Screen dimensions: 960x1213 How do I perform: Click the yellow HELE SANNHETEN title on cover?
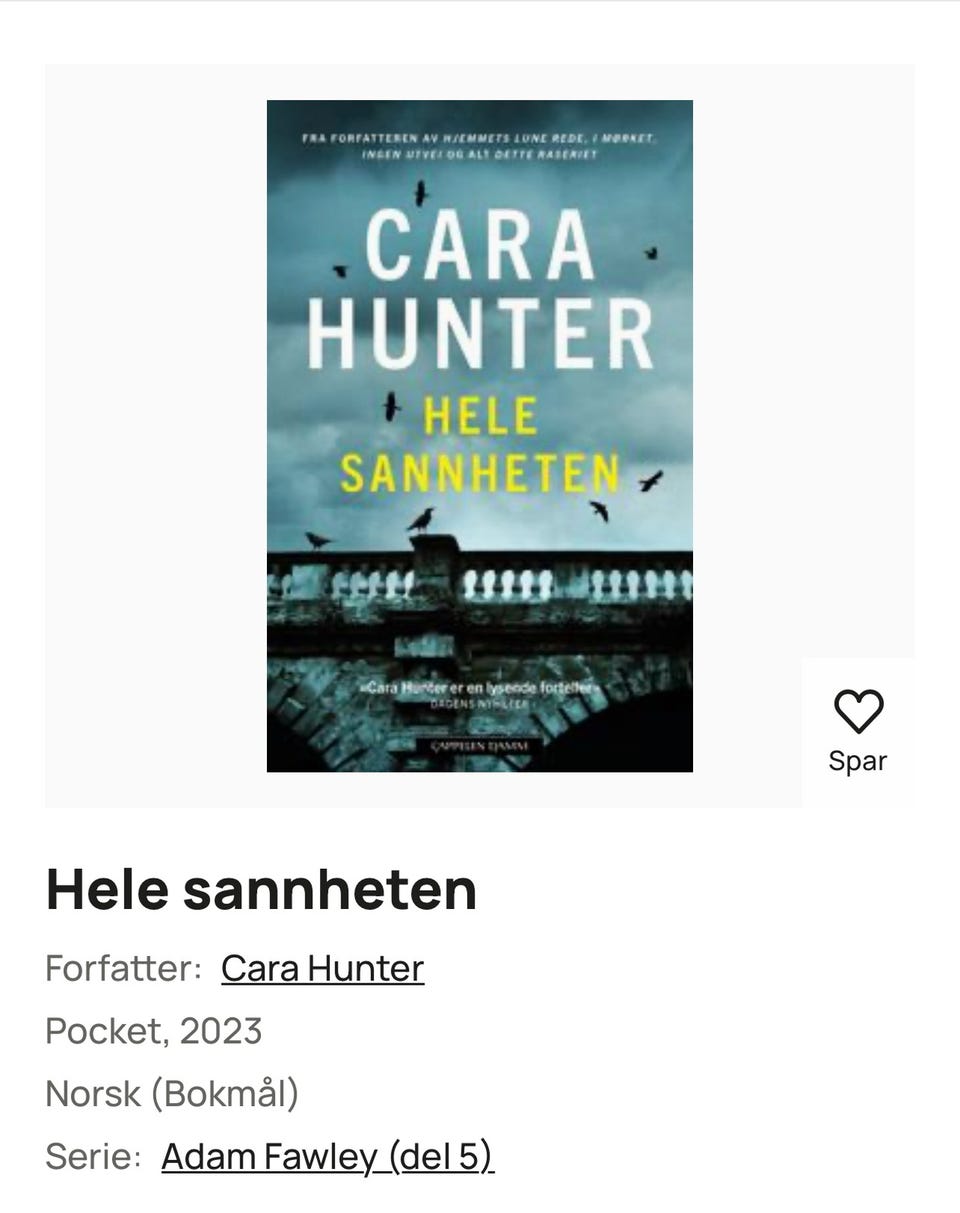point(480,445)
